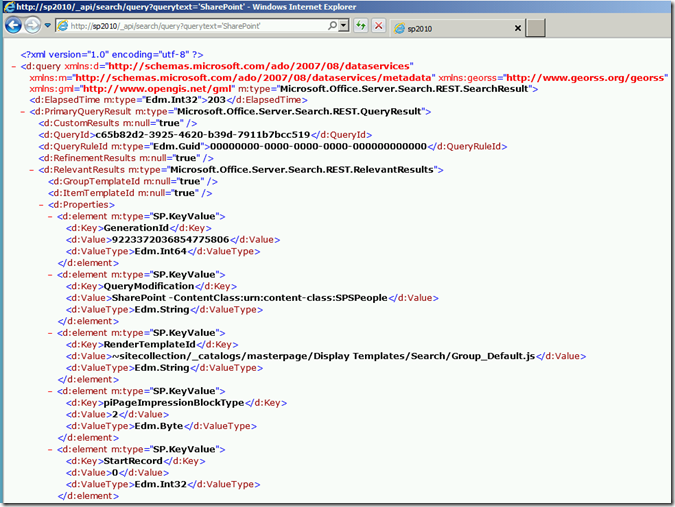675x507 pixels.
Task: Click the georss namespace URL
Action: coord(586,78)
